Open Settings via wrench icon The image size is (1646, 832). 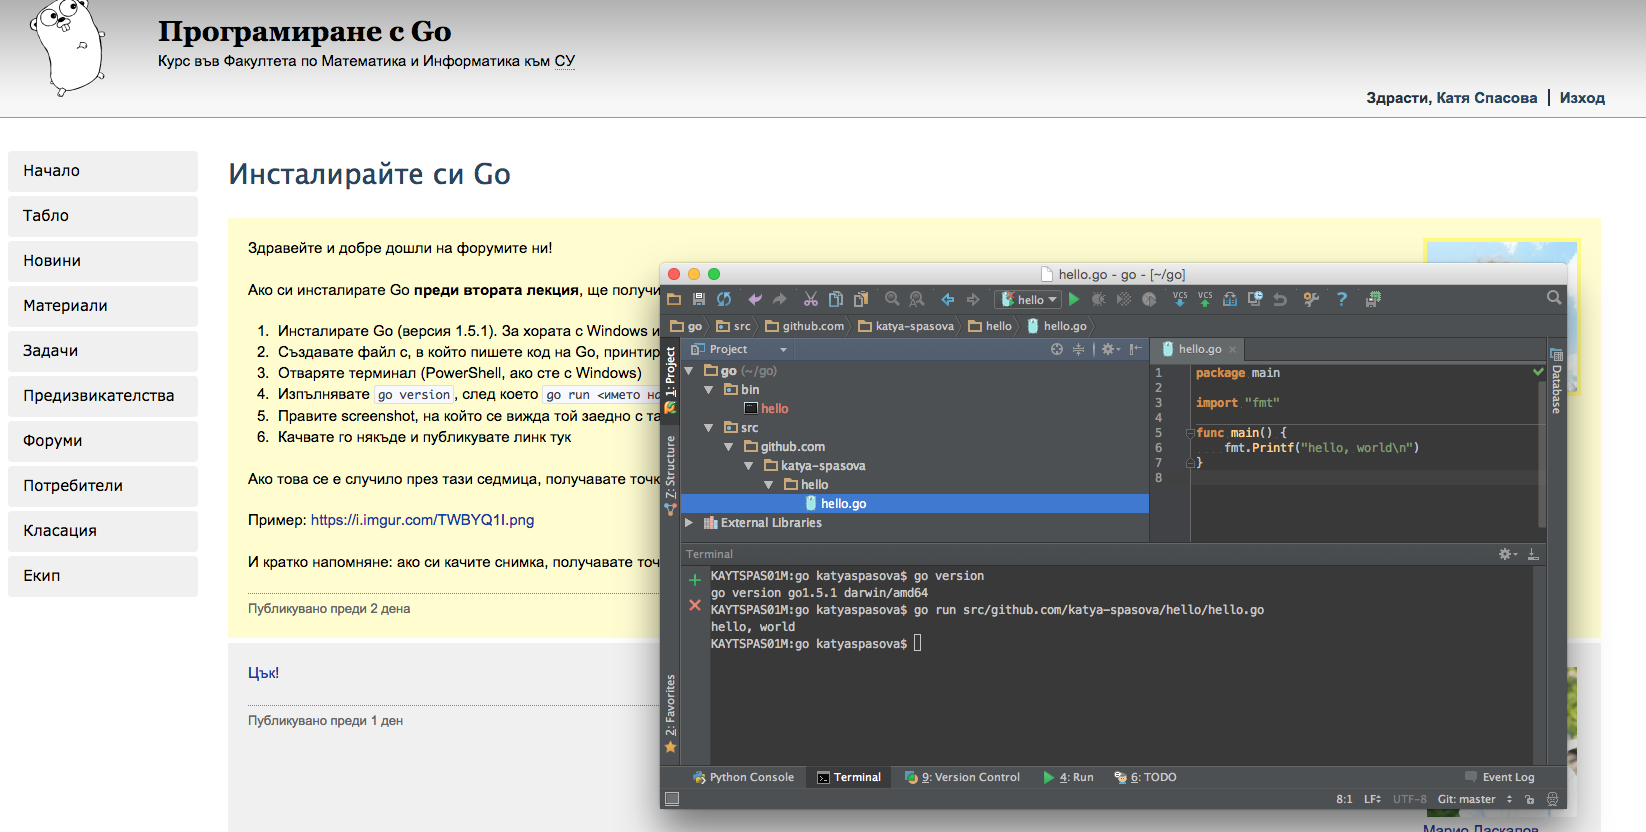coord(1311,299)
